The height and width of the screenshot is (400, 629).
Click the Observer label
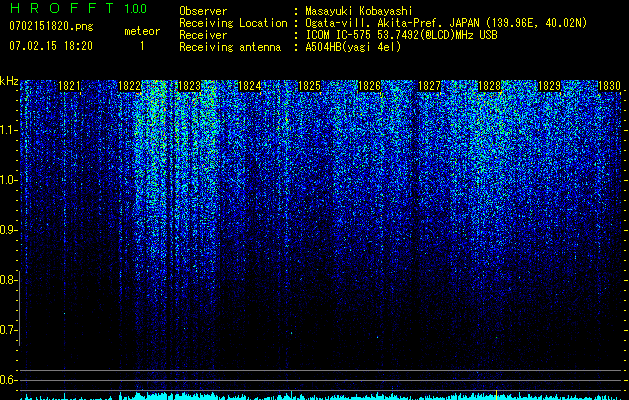203,11
